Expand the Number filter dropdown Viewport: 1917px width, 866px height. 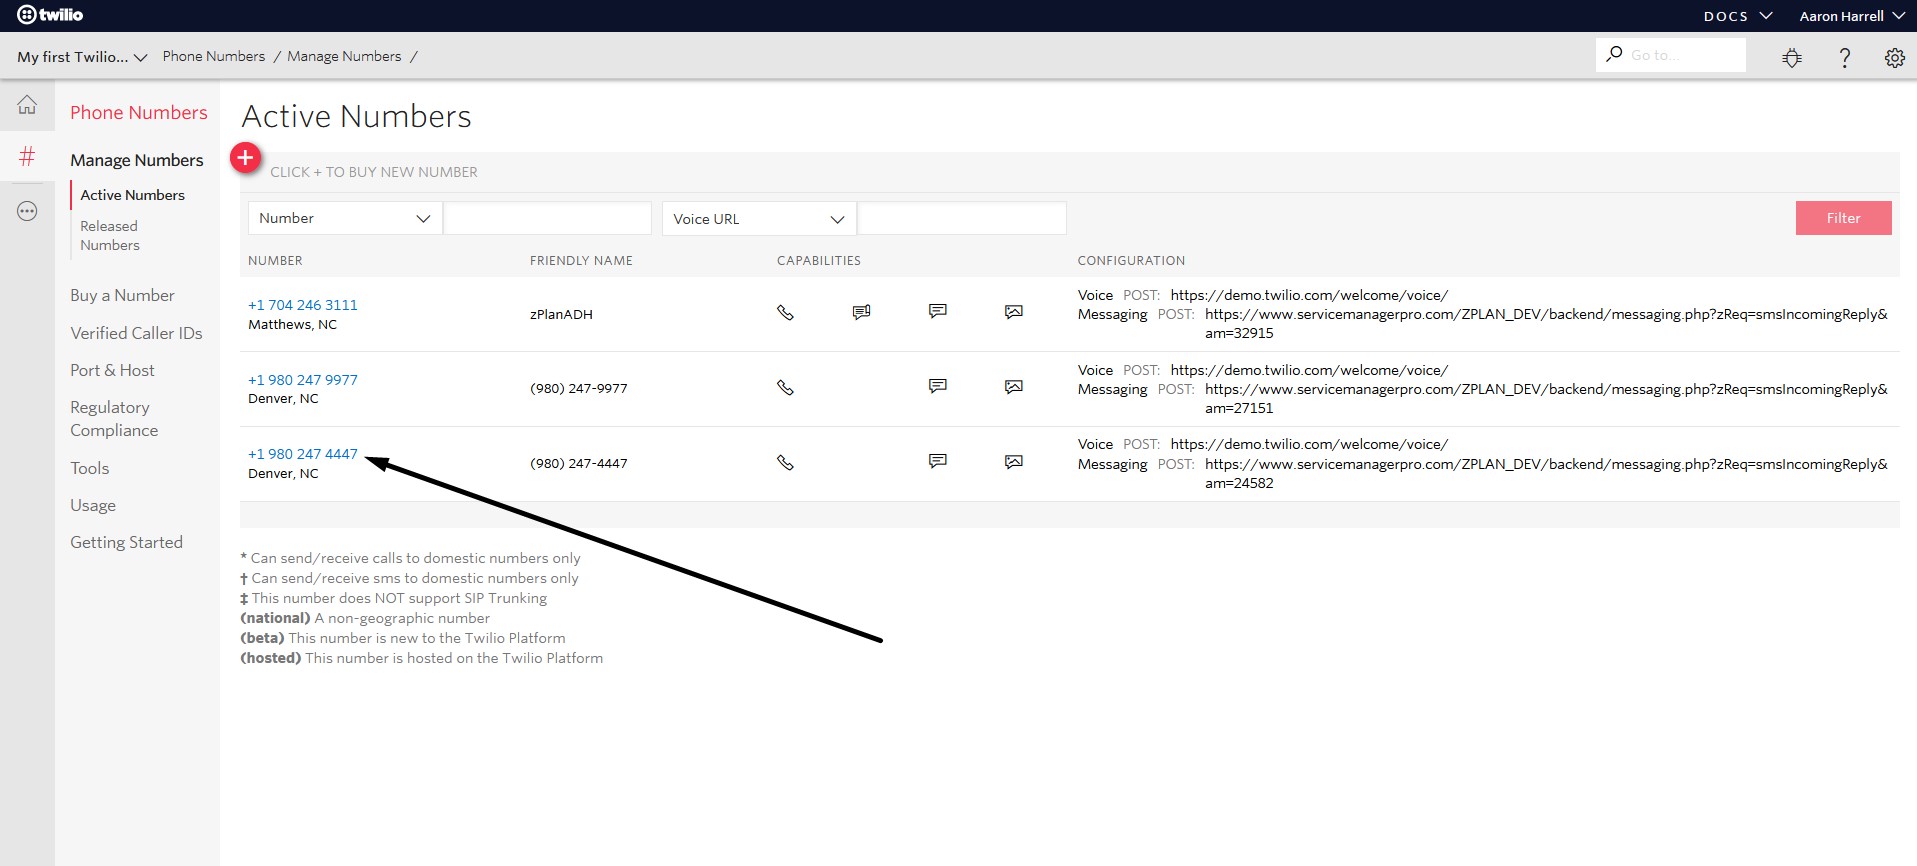point(344,218)
